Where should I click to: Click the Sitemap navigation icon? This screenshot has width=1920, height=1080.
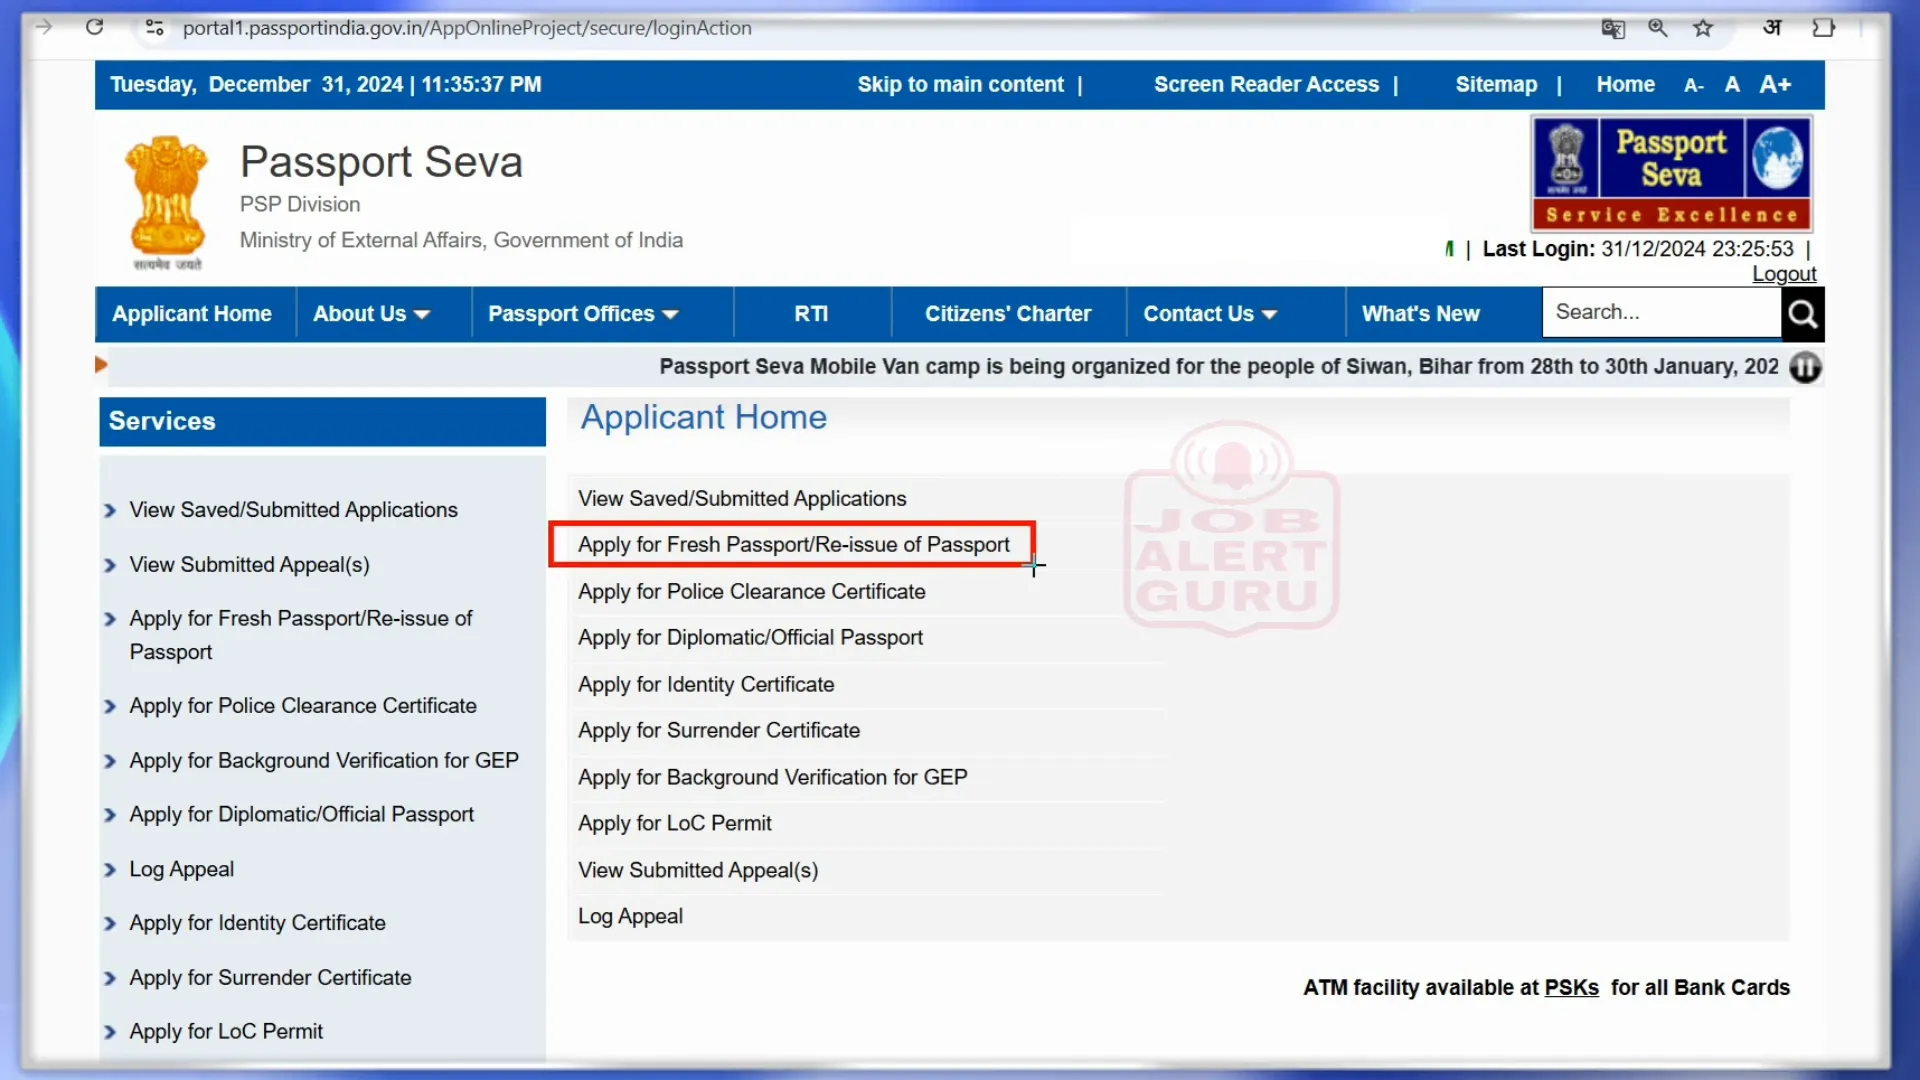click(1495, 83)
